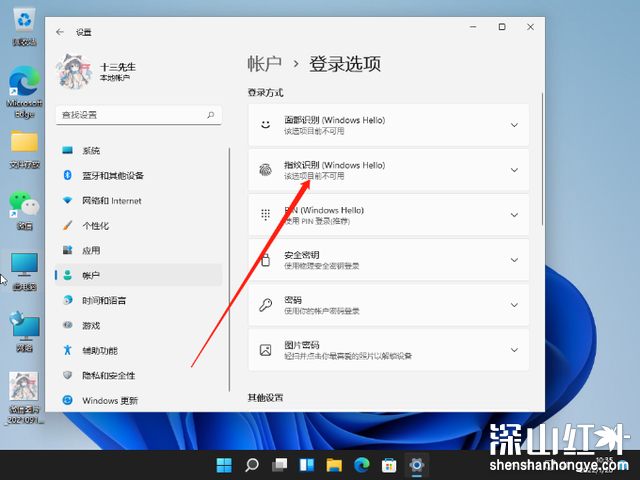Open Recycle Bin desktop icon

tap(24, 27)
